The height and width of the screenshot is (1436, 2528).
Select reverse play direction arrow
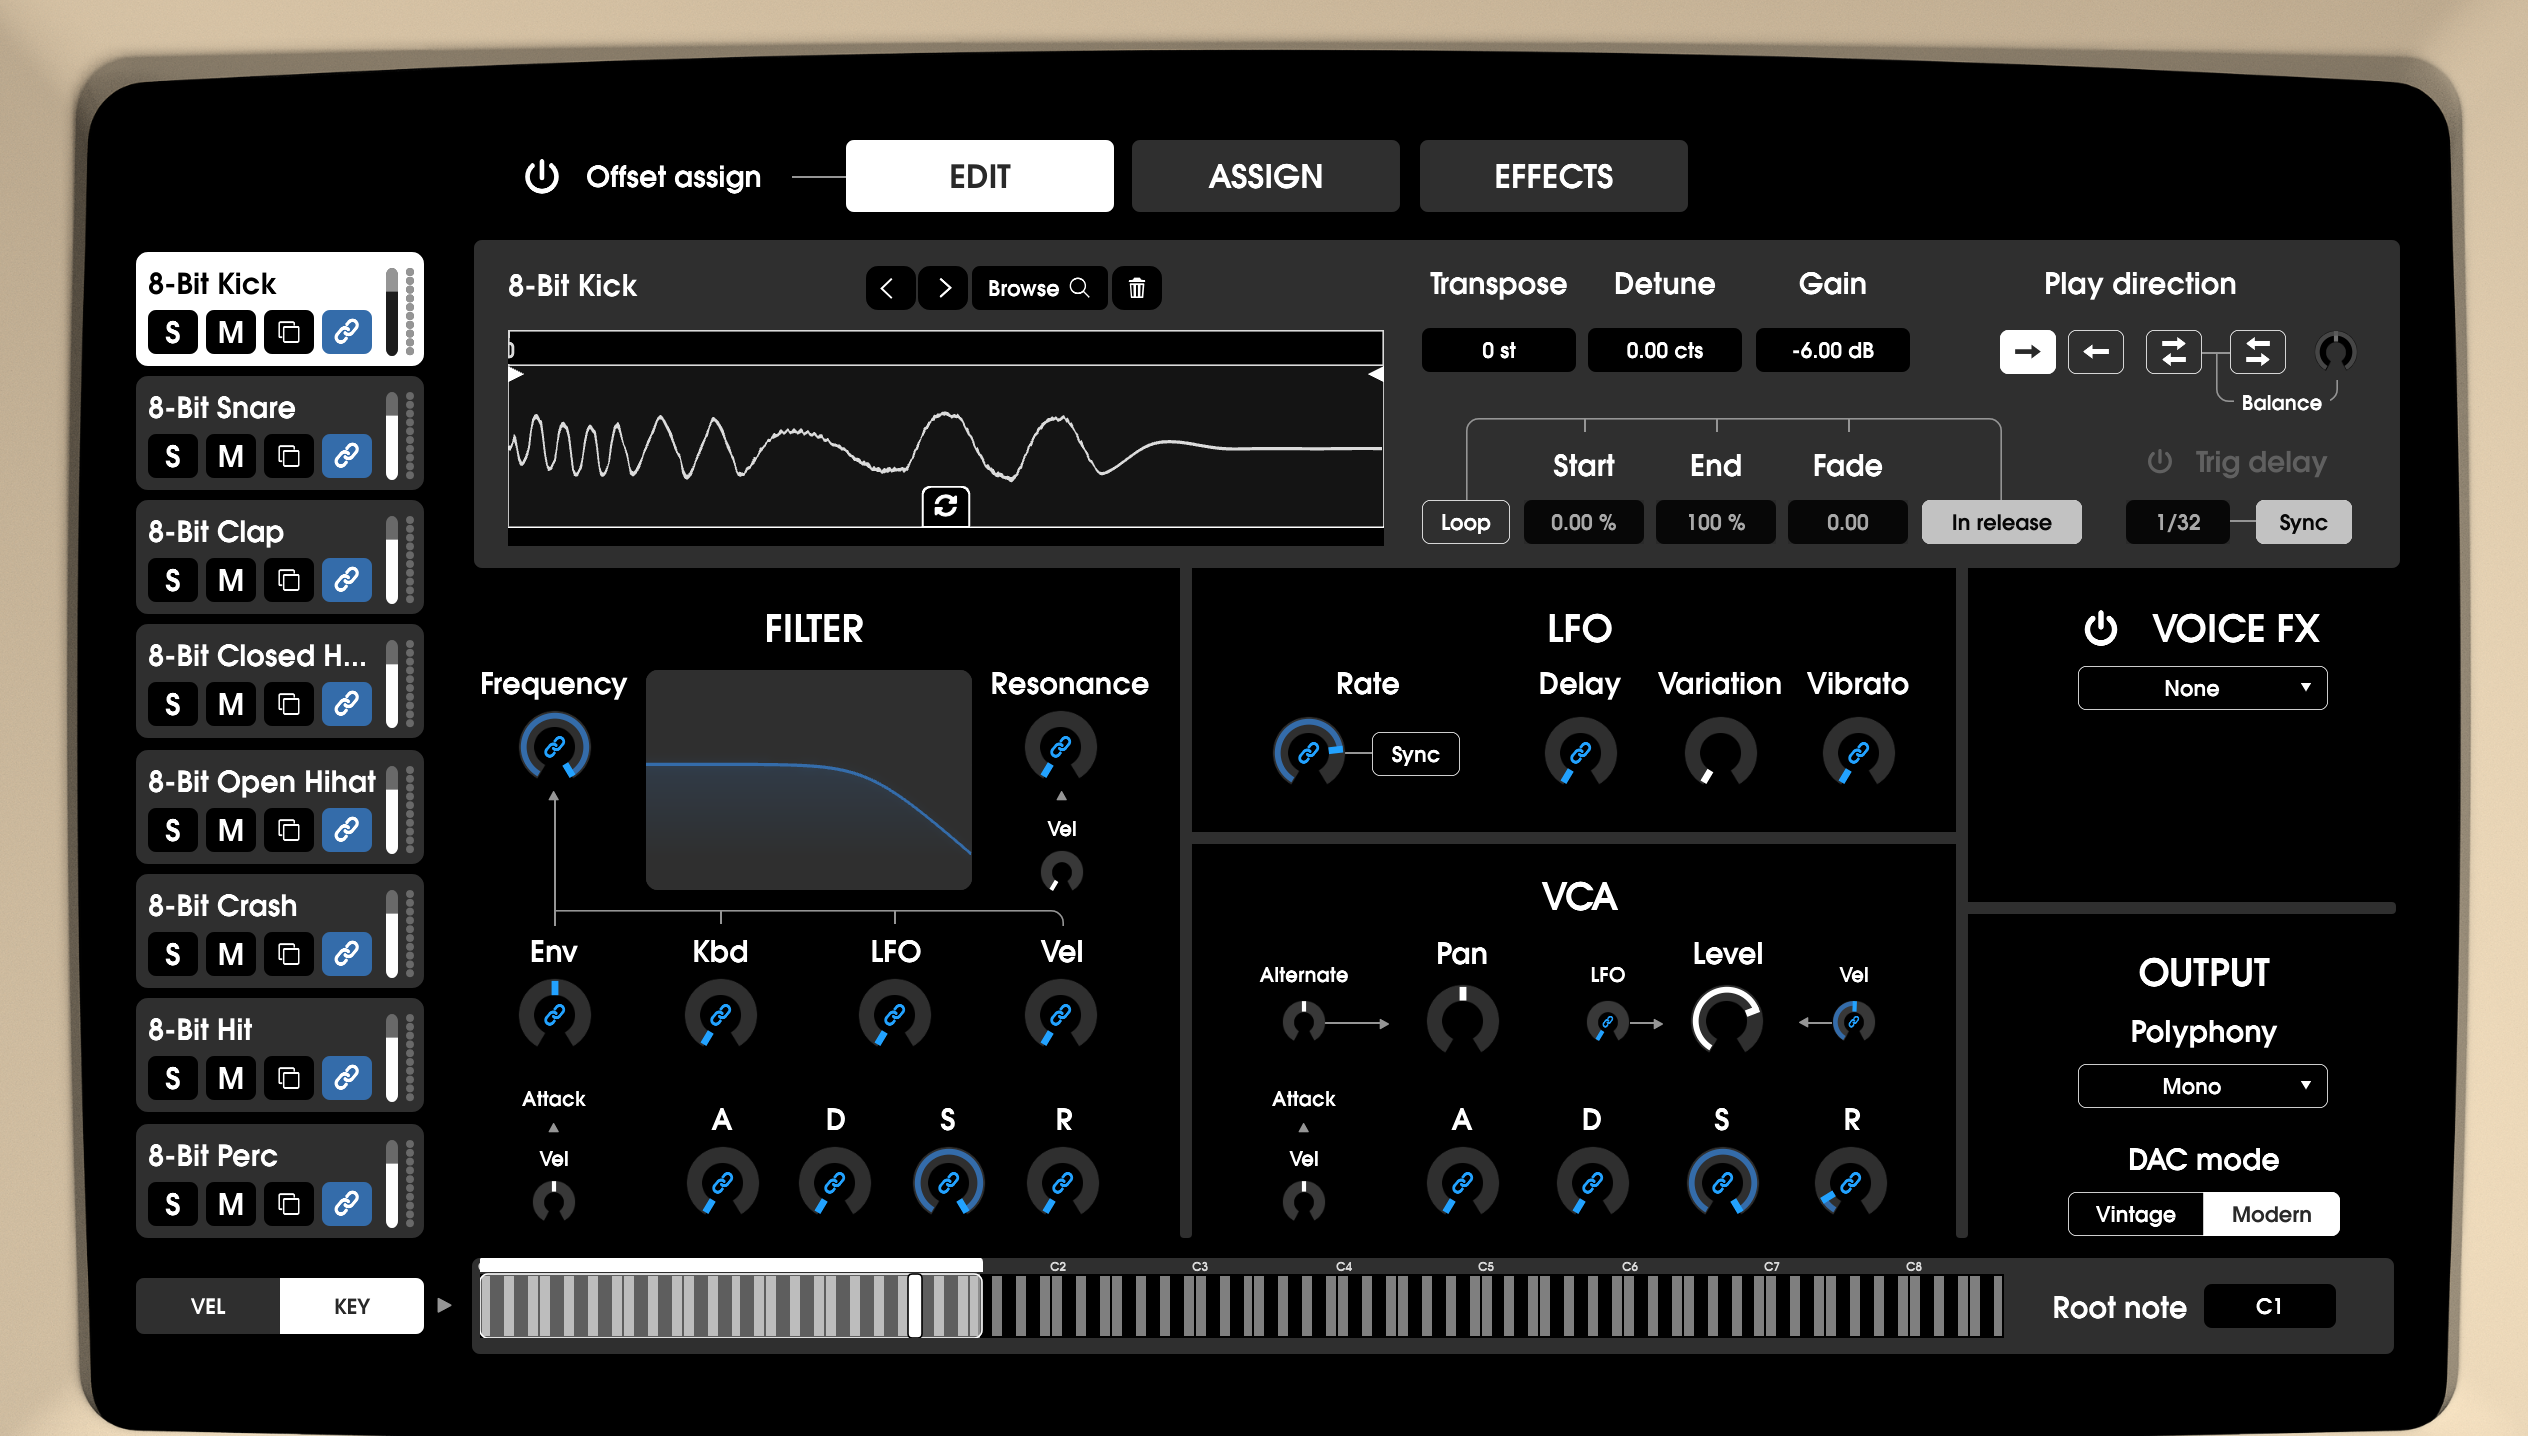click(2095, 352)
